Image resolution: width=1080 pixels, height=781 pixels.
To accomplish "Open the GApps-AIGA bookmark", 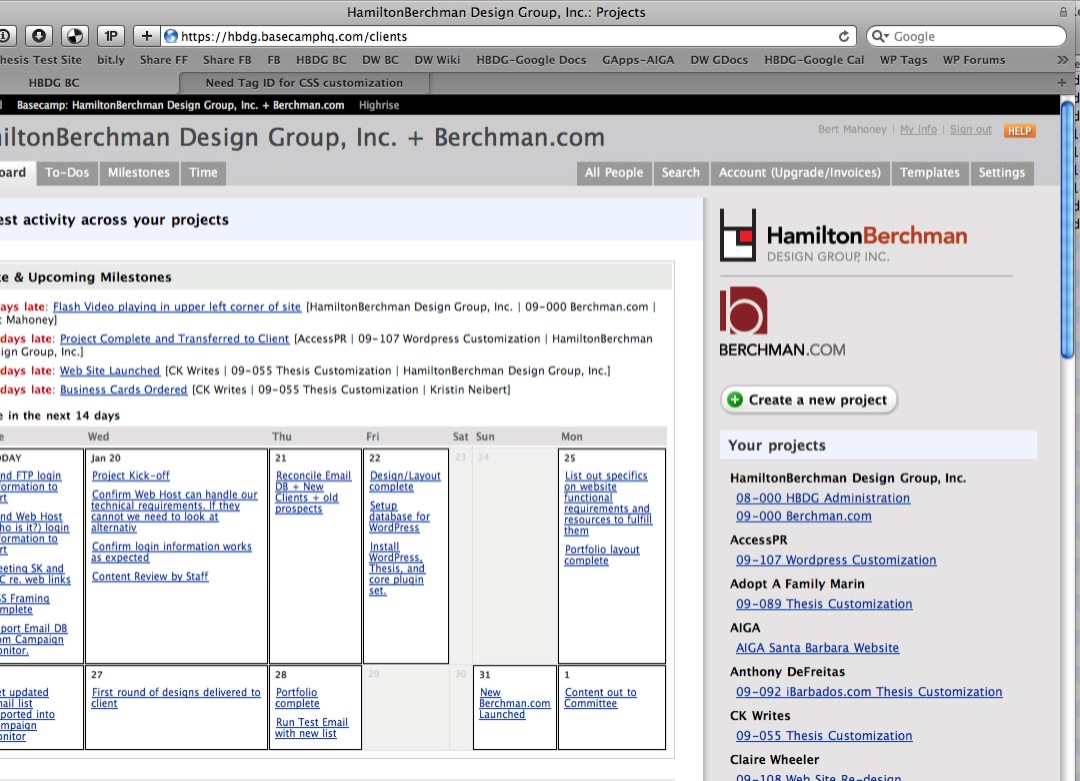I will [638, 60].
